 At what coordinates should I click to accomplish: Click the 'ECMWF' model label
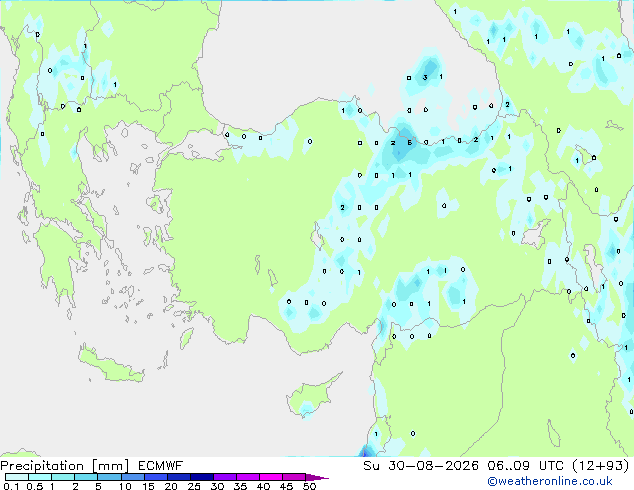point(161,466)
